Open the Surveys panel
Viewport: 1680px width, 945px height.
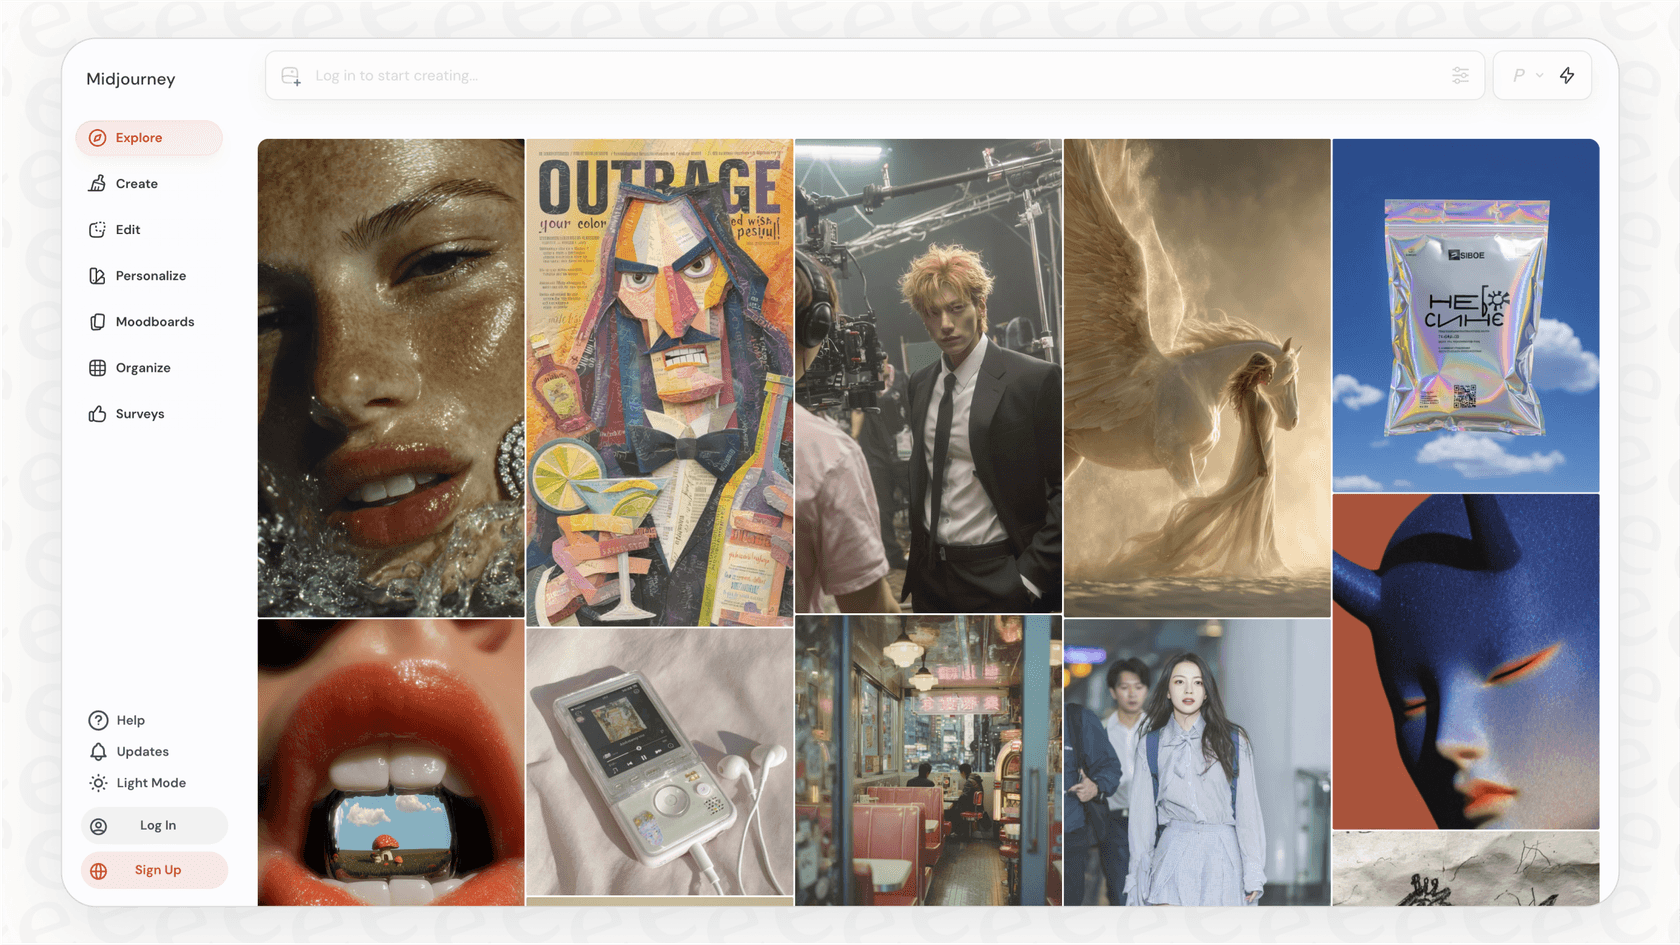(x=139, y=413)
